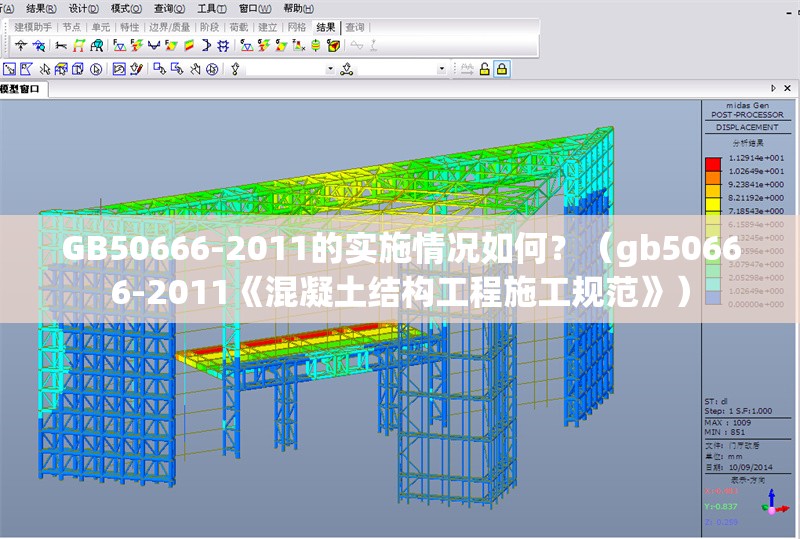This screenshot has width=800, height=539.
Task: Click the window select icon in the selection toolbar
Action: click(x=9, y=69)
